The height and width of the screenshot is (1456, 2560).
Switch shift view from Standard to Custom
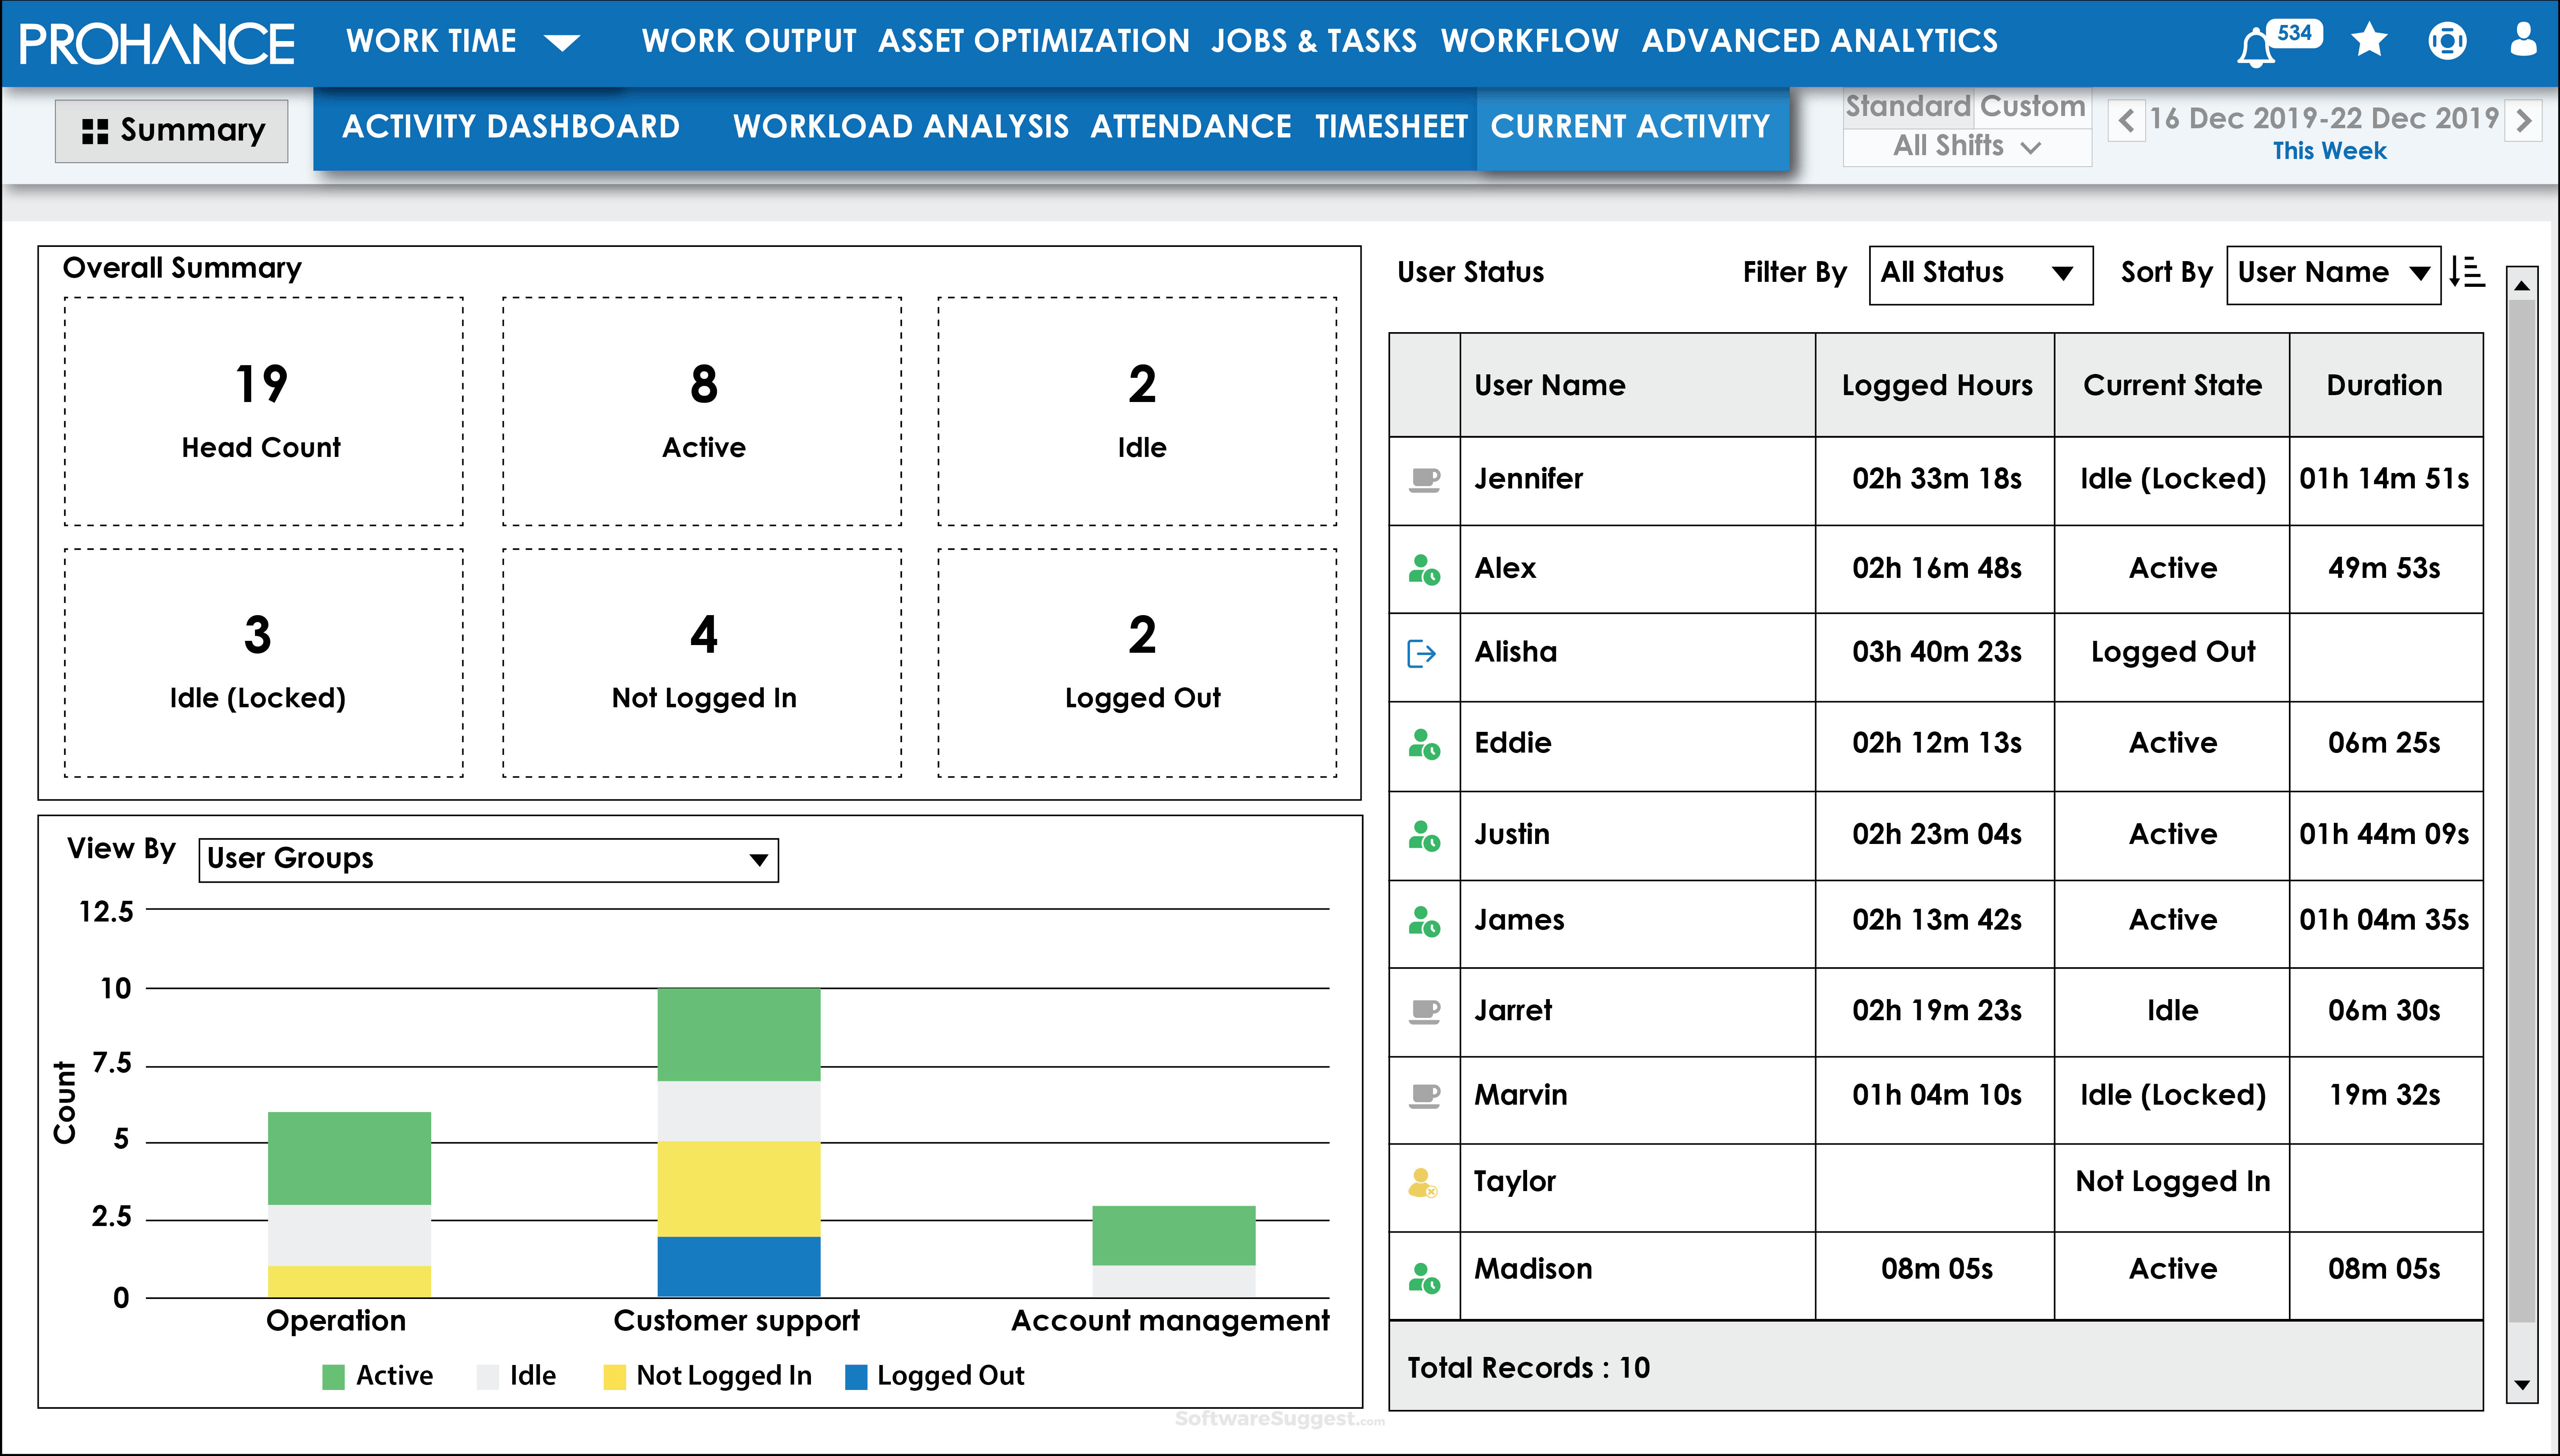(2033, 106)
